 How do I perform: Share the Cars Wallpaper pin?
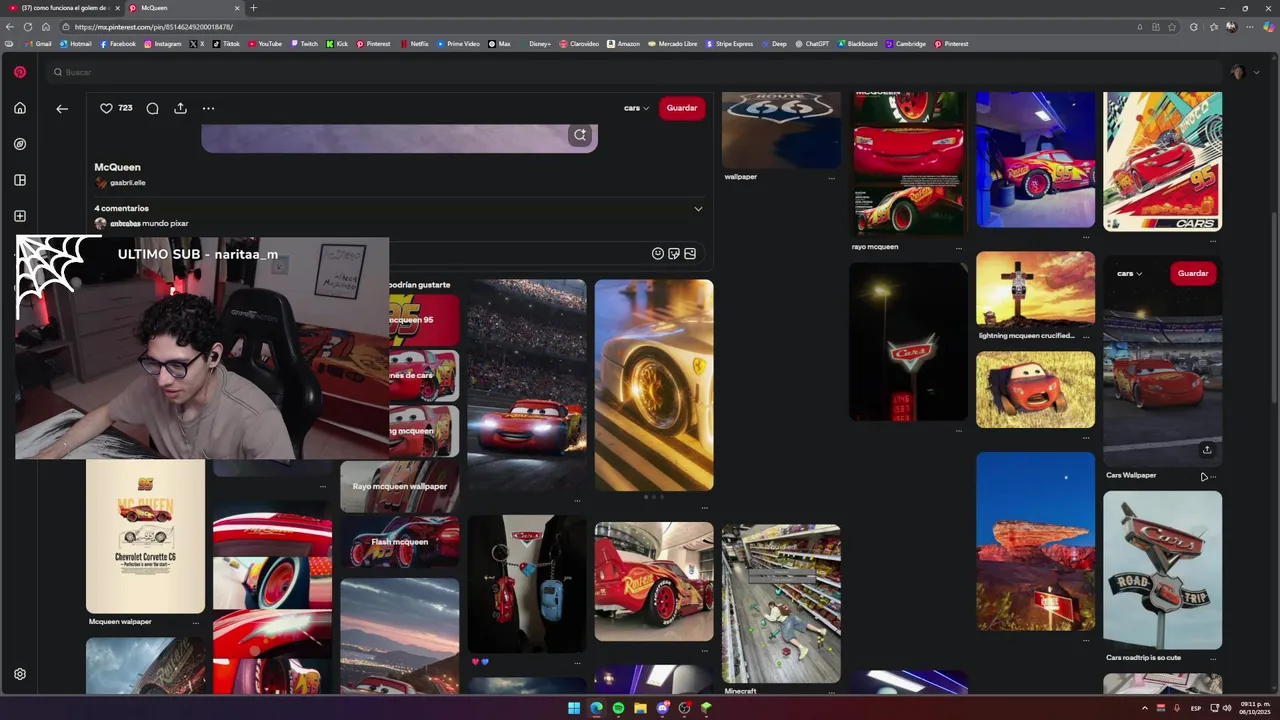coord(1207,450)
